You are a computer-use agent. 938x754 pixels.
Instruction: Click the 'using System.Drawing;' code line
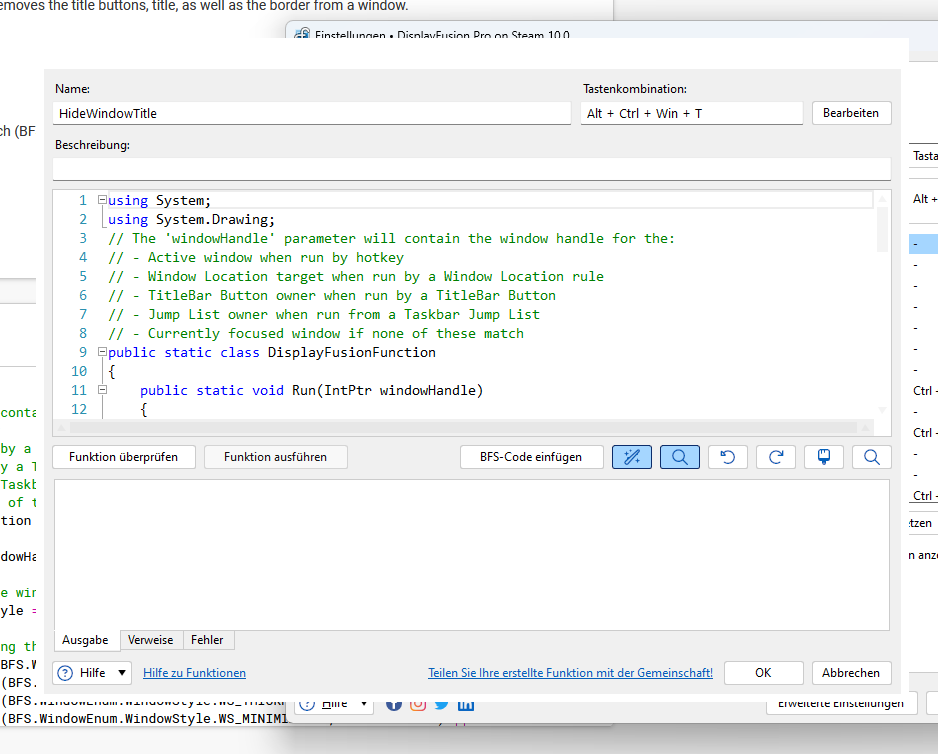tap(191, 220)
